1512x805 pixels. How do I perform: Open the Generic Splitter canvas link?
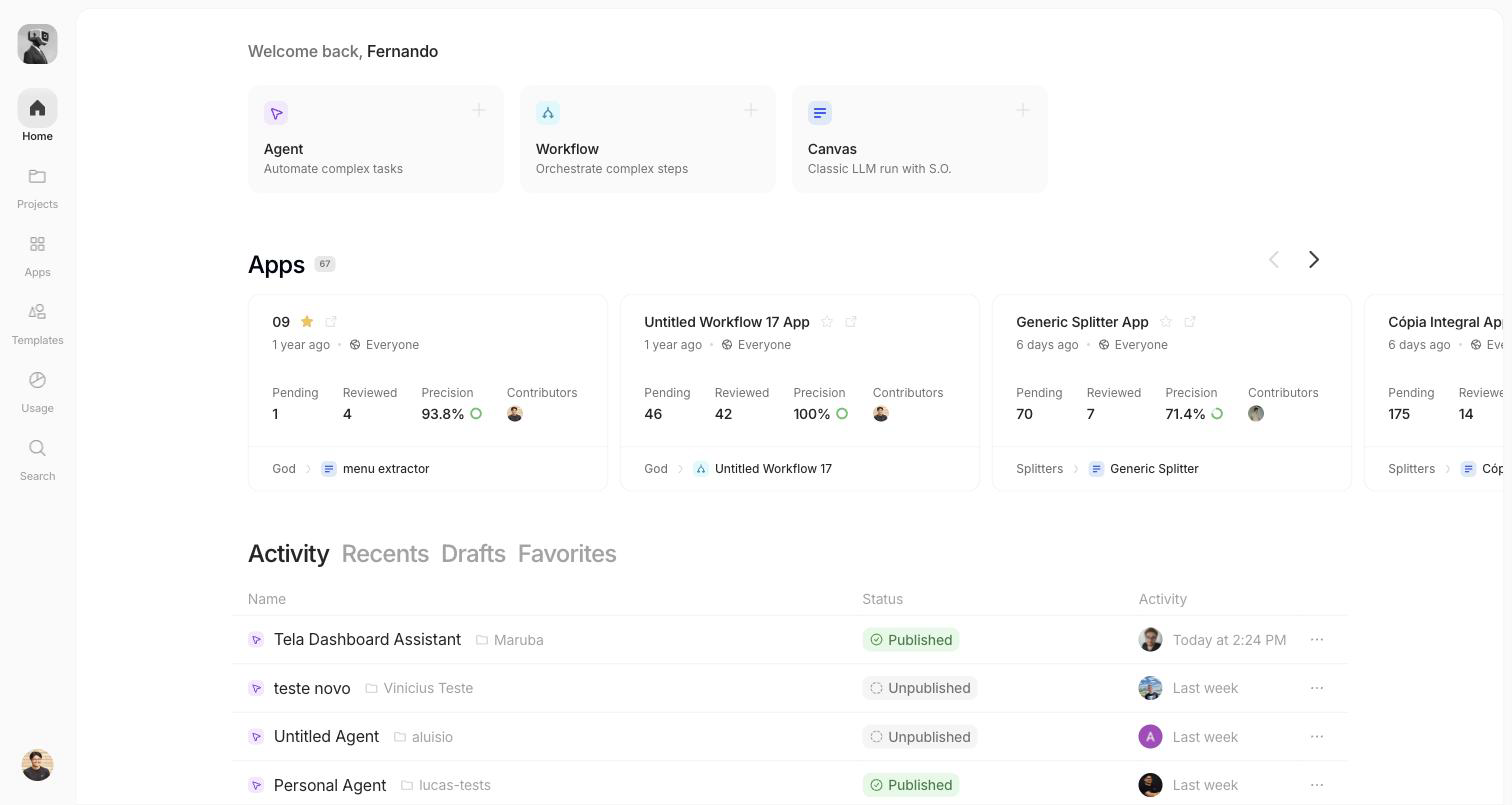coord(1143,469)
